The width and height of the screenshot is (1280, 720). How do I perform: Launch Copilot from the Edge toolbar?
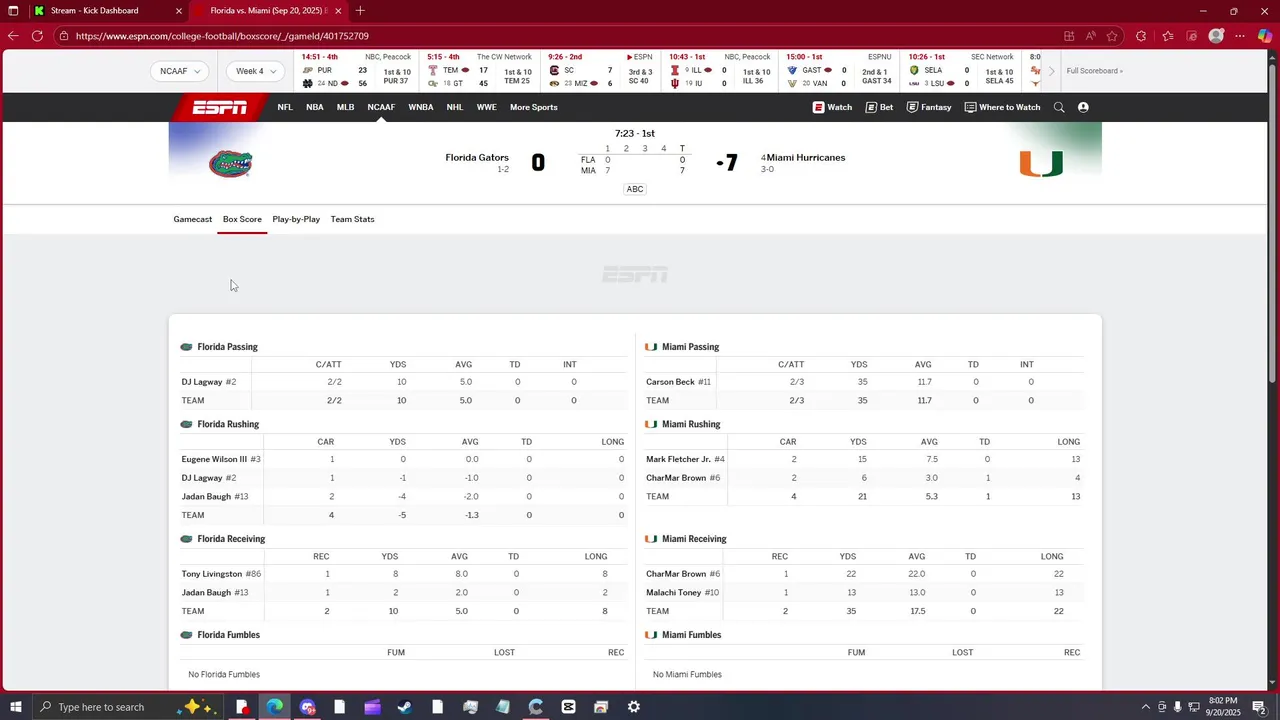click(1265, 36)
